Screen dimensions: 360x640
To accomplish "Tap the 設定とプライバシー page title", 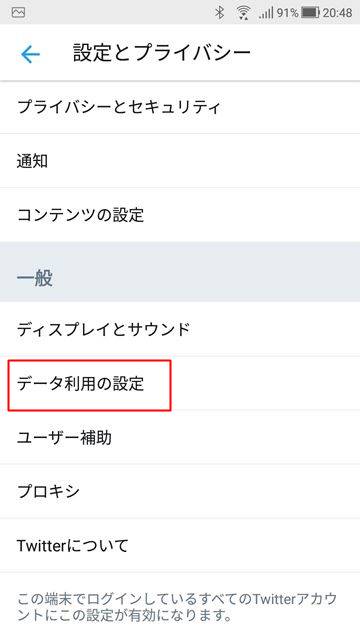I will (x=162, y=53).
